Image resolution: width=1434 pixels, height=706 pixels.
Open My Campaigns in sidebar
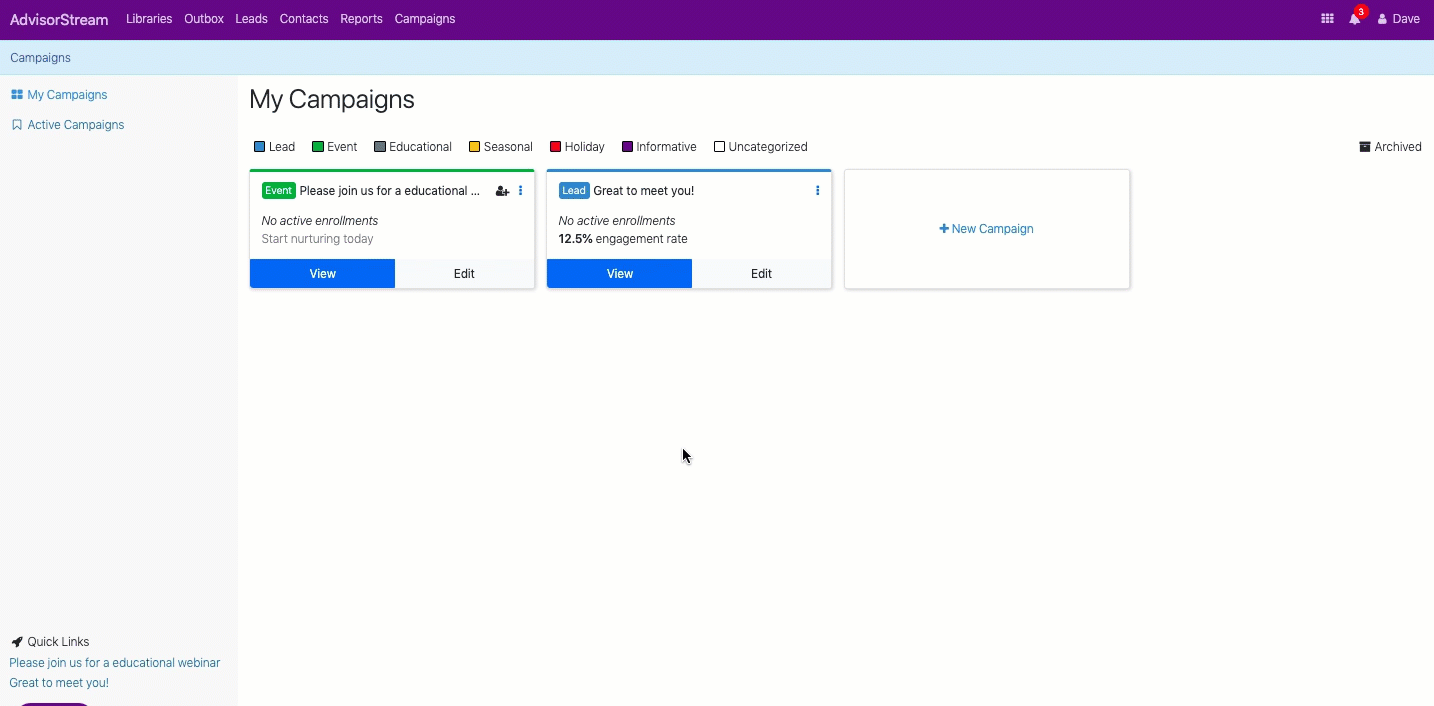tap(67, 95)
